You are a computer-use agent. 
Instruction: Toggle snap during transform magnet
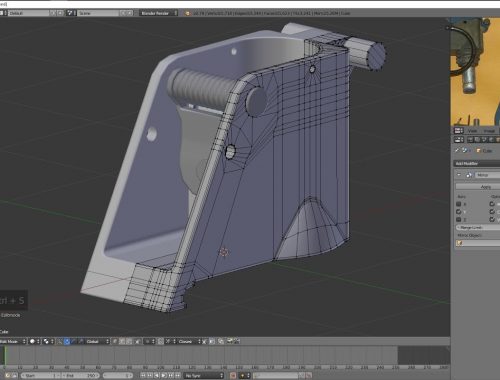(x=160, y=341)
